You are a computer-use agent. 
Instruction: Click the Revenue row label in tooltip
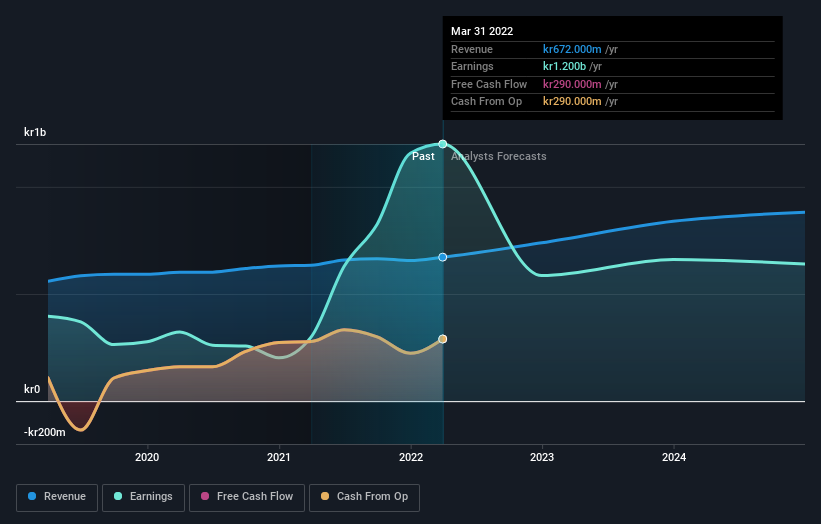472,49
